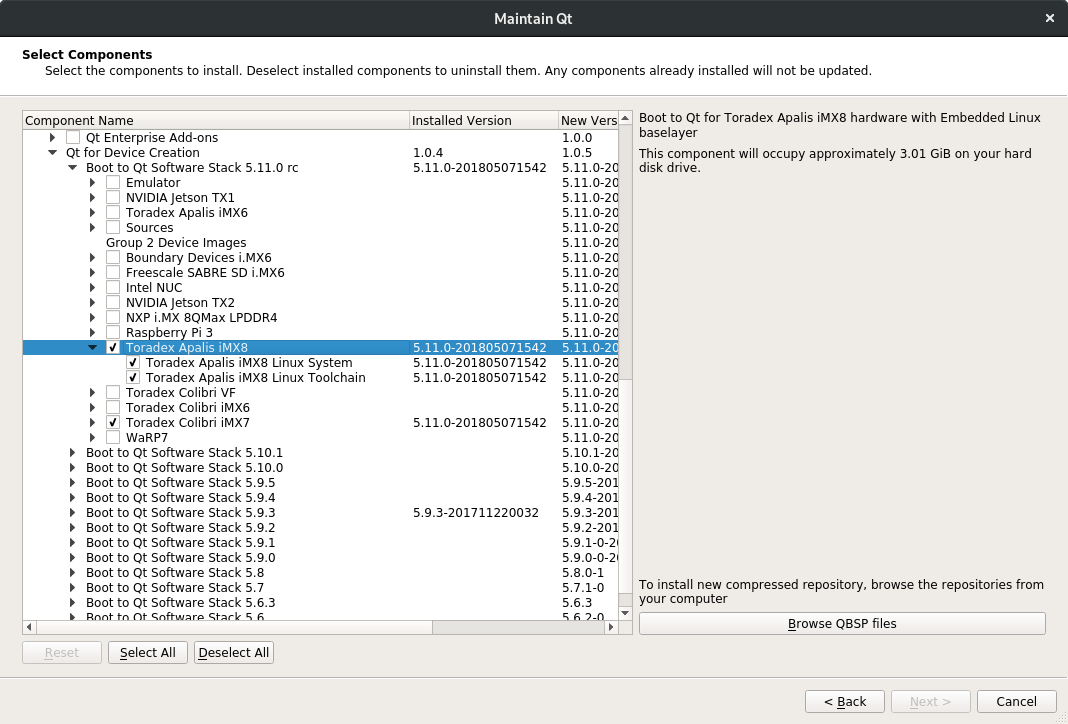
Task: Uncheck the Toradex Colibri iMX7 checkbox
Action: pos(113,422)
